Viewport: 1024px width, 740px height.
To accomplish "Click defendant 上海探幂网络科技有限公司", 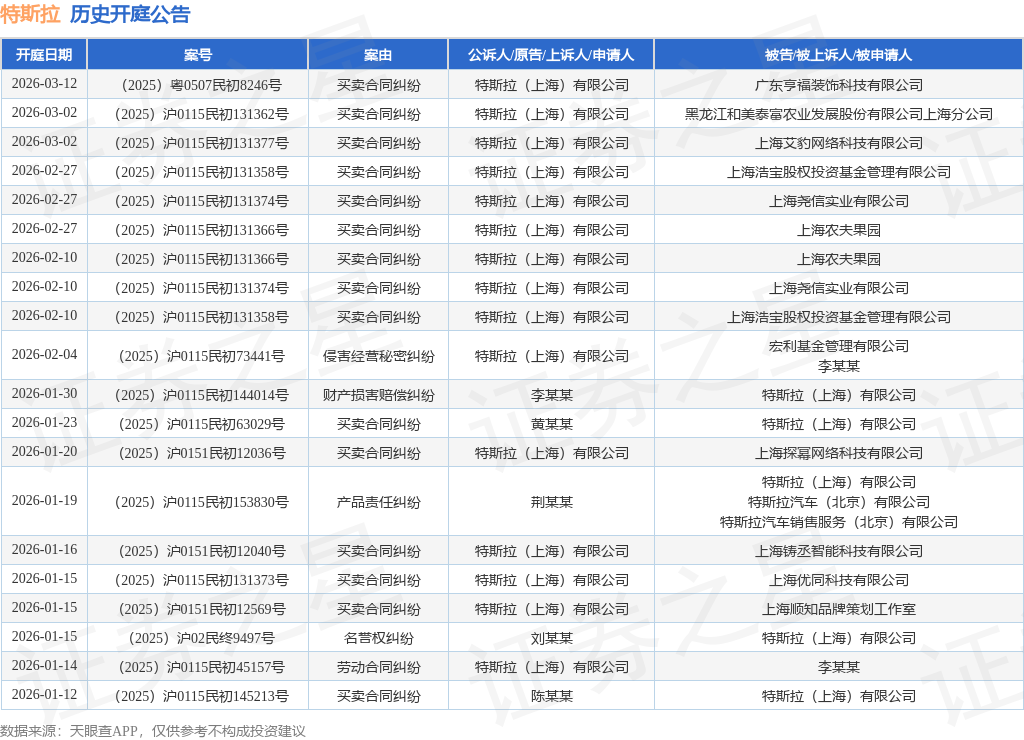I will [839, 453].
